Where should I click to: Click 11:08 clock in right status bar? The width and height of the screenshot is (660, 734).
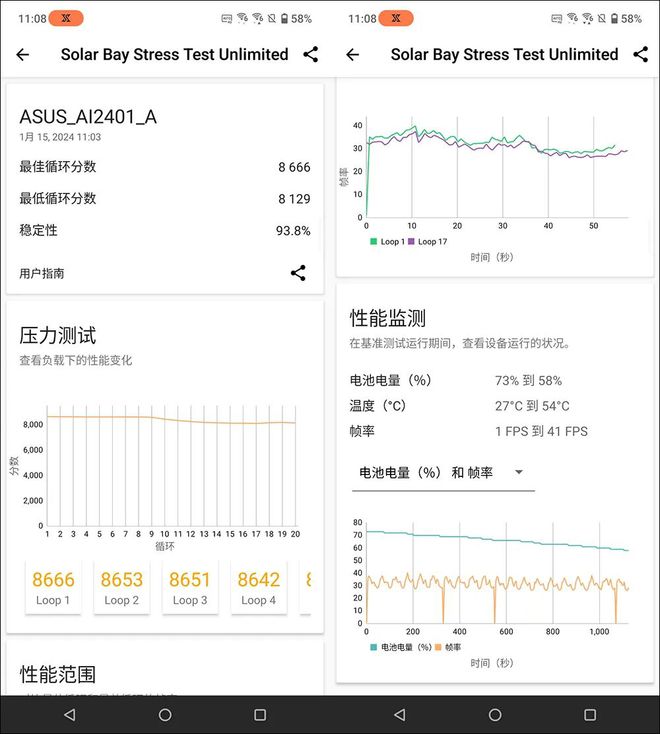click(x=362, y=19)
